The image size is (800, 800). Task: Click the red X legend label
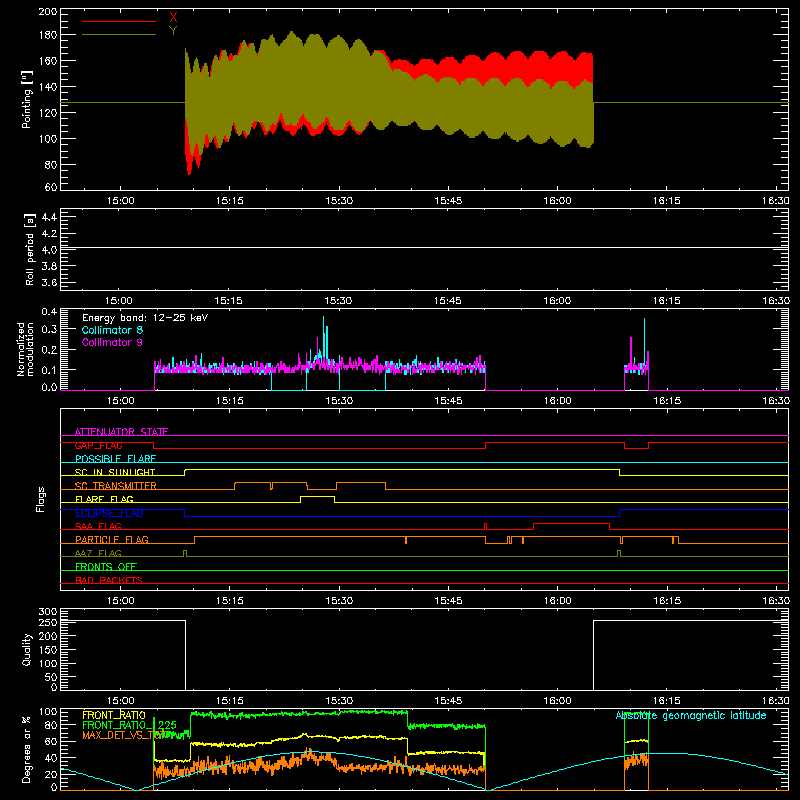coord(173,18)
